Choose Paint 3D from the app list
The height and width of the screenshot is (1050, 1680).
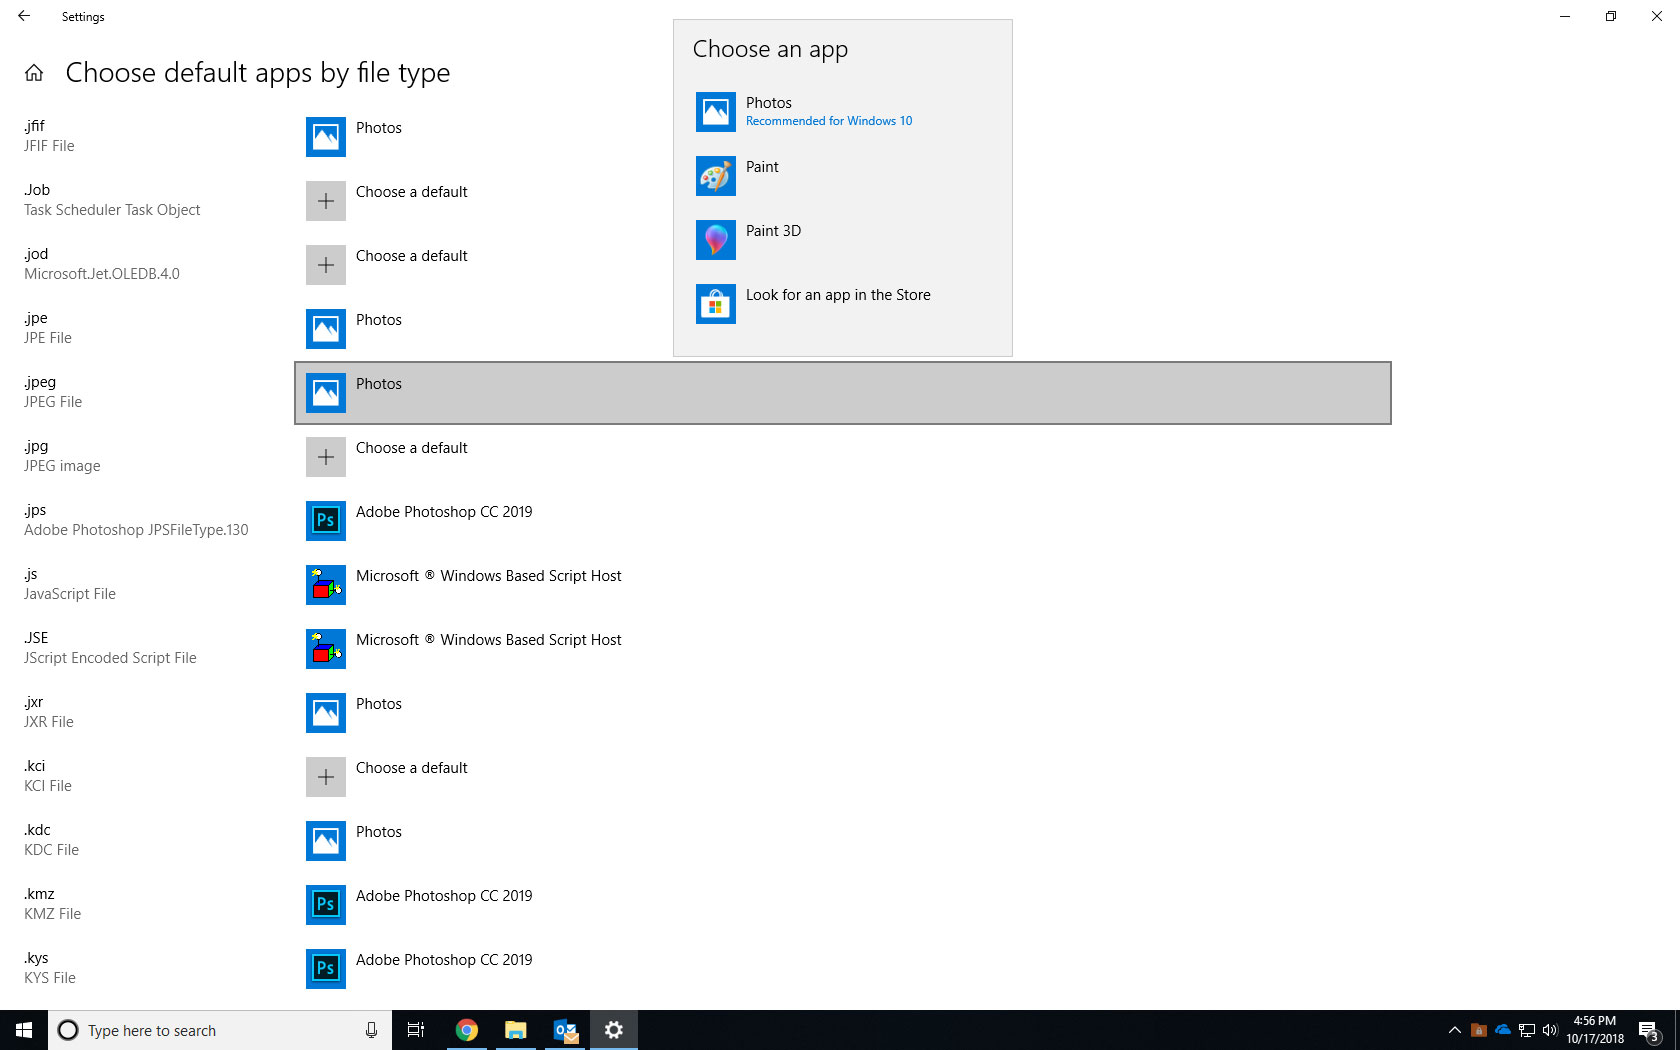coord(842,240)
